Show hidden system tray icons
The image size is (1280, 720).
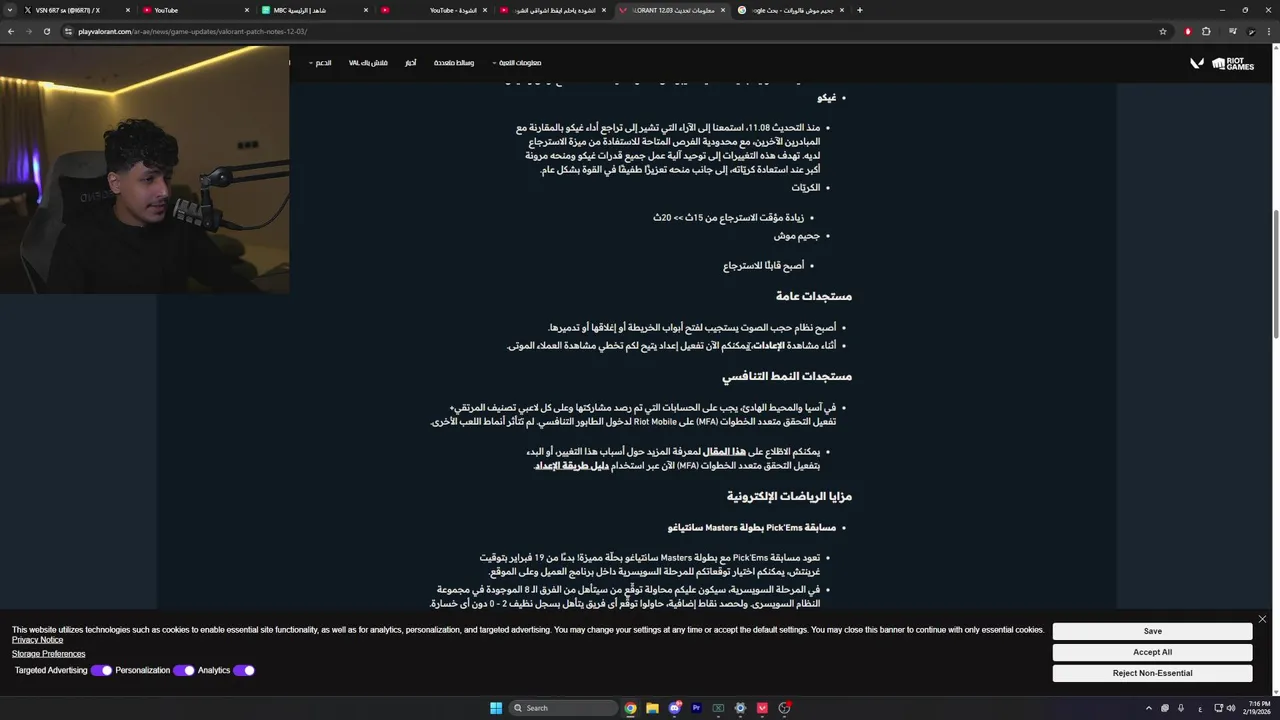1149,708
